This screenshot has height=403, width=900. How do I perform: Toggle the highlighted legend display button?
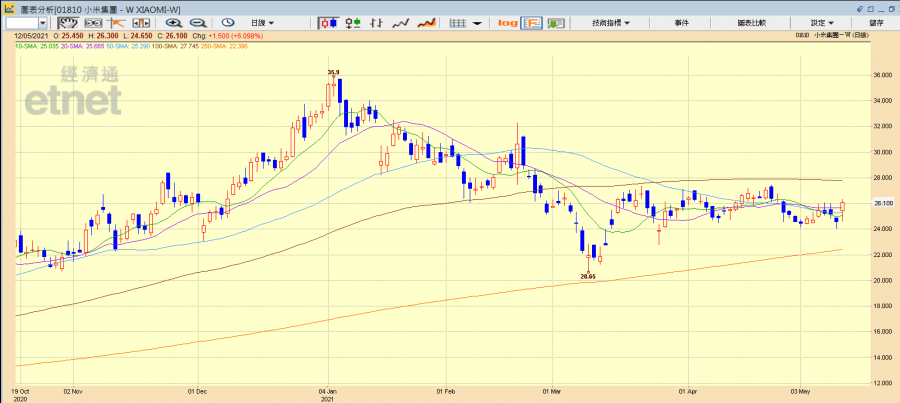coord(532,22)
